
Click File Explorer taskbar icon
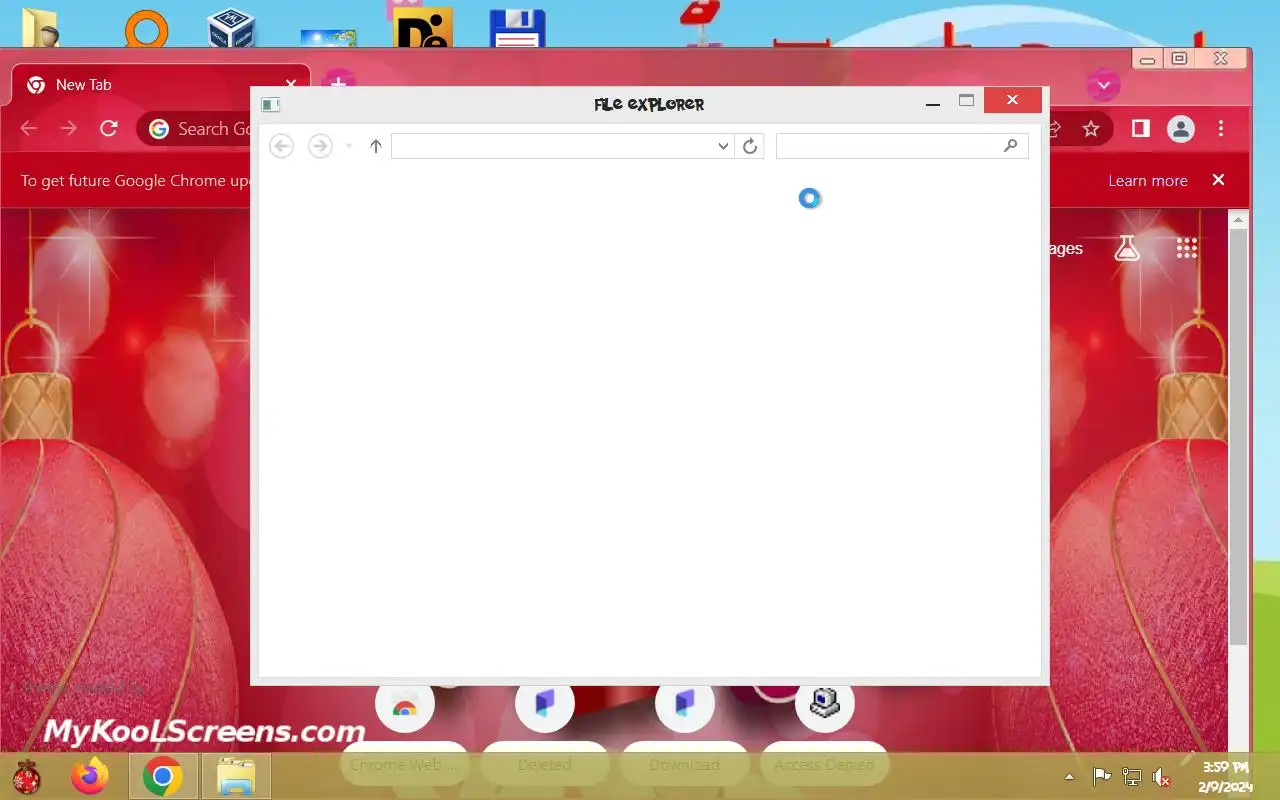pos(237,776)
